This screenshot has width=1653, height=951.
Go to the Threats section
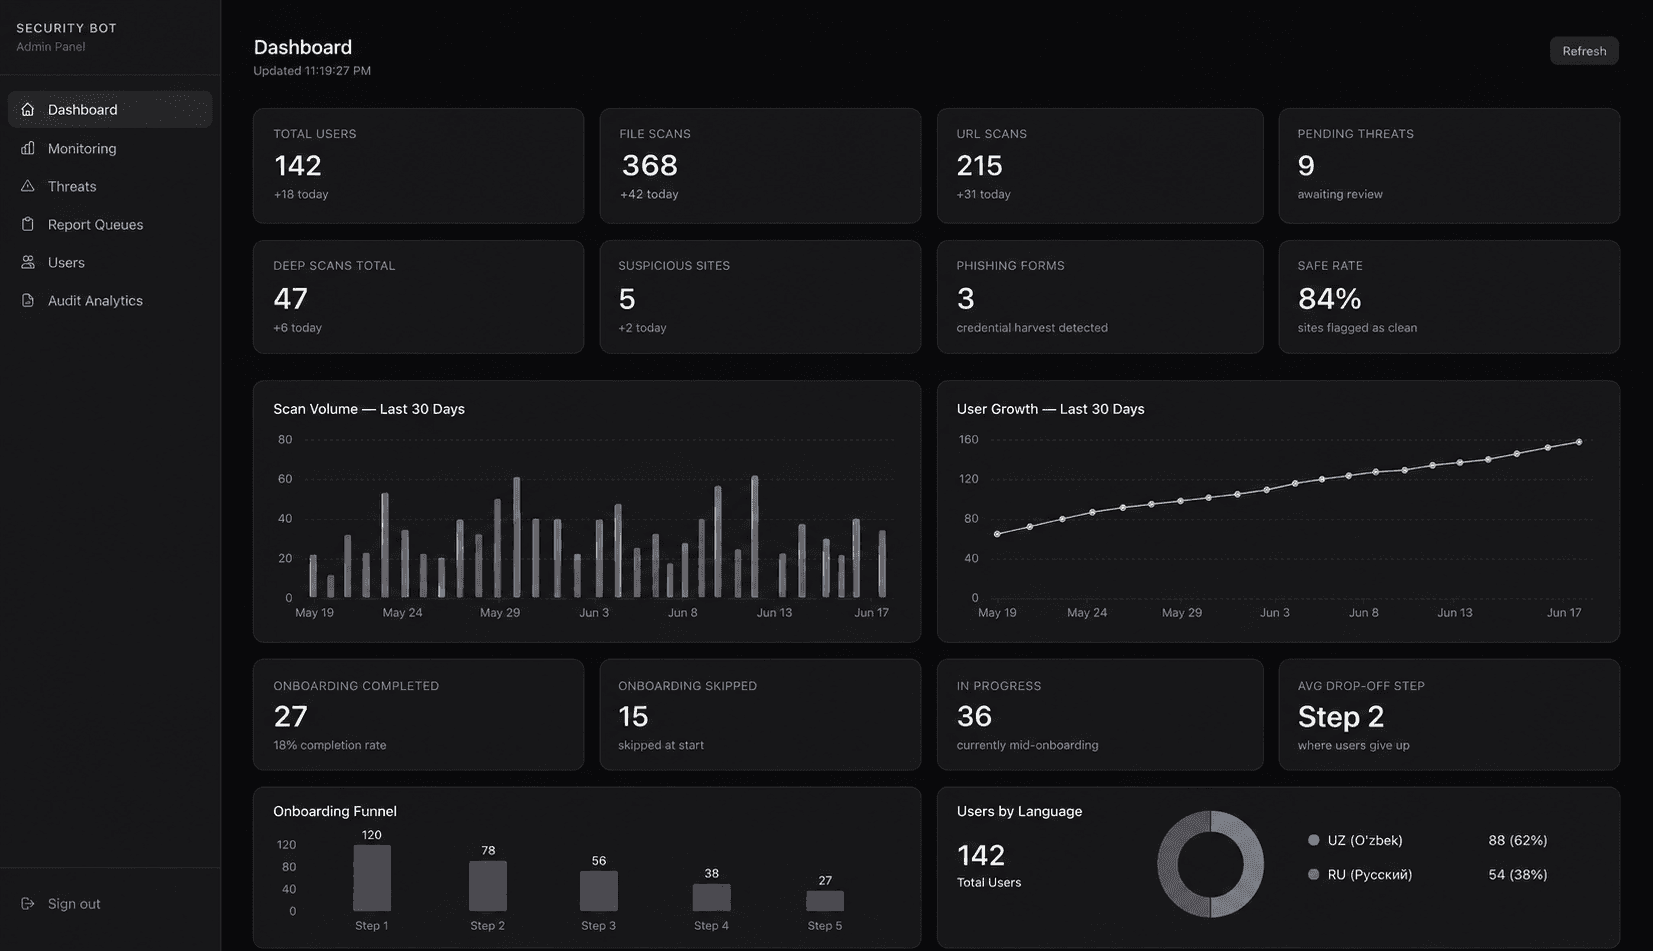[110, 186]
